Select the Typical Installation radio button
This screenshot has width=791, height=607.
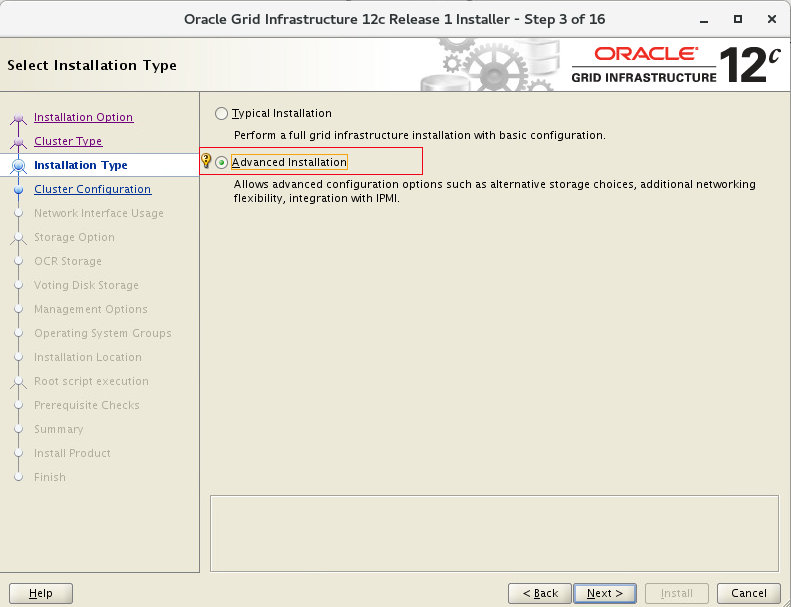click(221, 114)
